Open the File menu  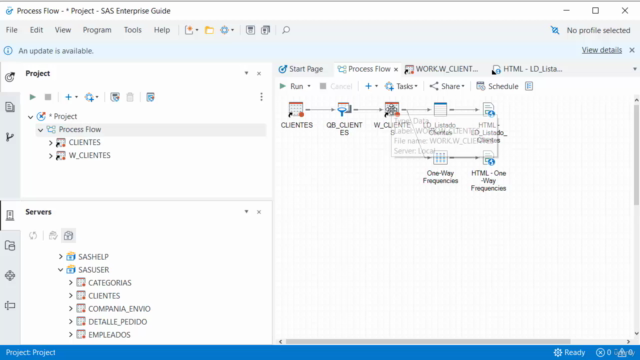coord(11,30)
